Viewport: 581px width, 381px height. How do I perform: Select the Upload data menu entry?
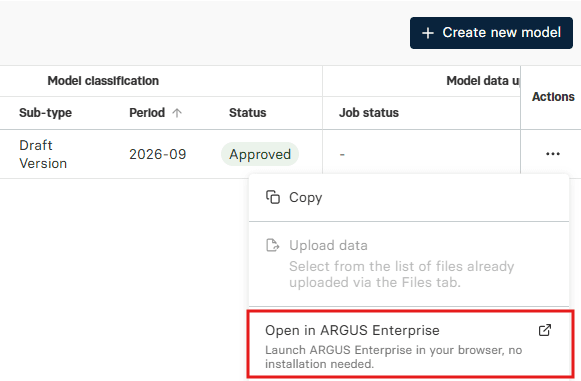(x=409, y=264)
